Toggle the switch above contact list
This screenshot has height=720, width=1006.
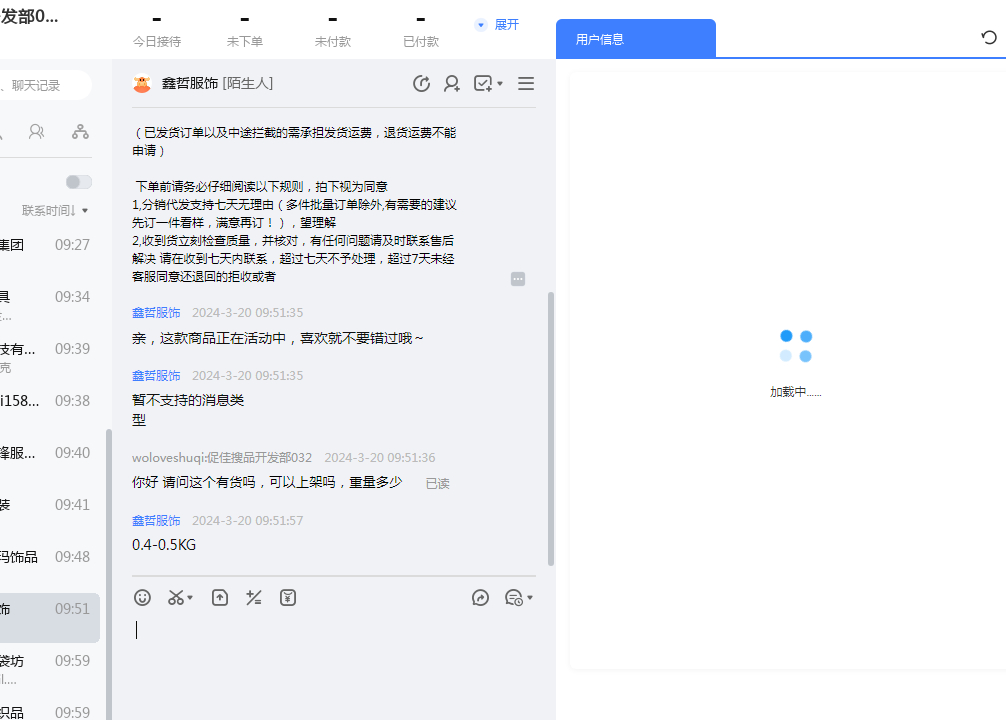tap(78, 182)
